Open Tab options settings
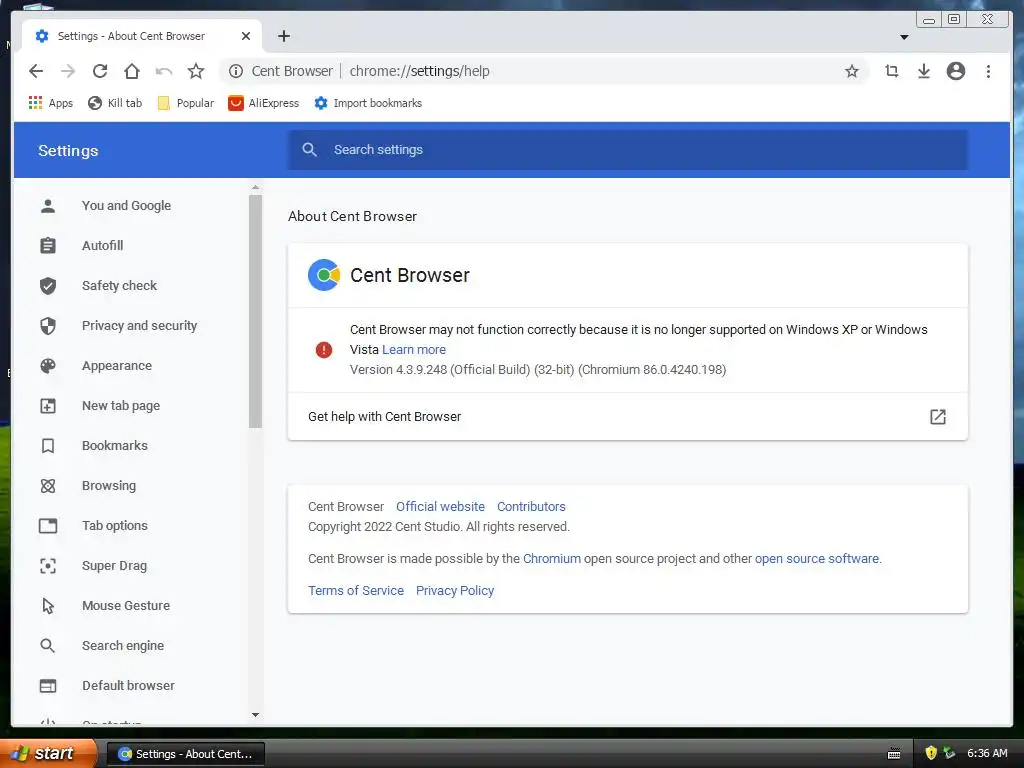The height and width of the screenshot is (768, 1024). [x=115, y=525]
